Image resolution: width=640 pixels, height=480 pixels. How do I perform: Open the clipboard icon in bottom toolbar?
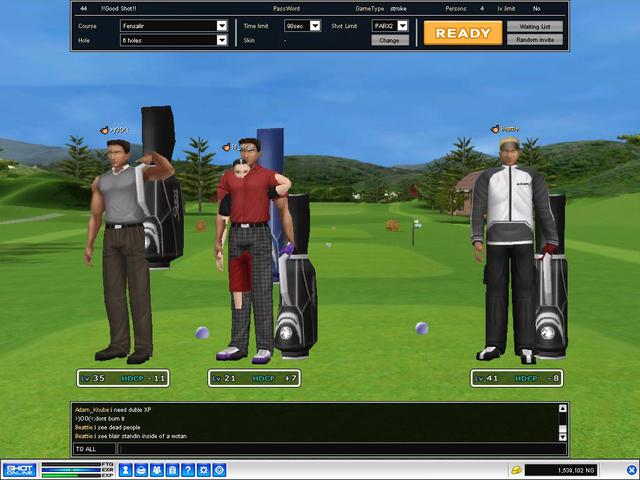(173, 469)
